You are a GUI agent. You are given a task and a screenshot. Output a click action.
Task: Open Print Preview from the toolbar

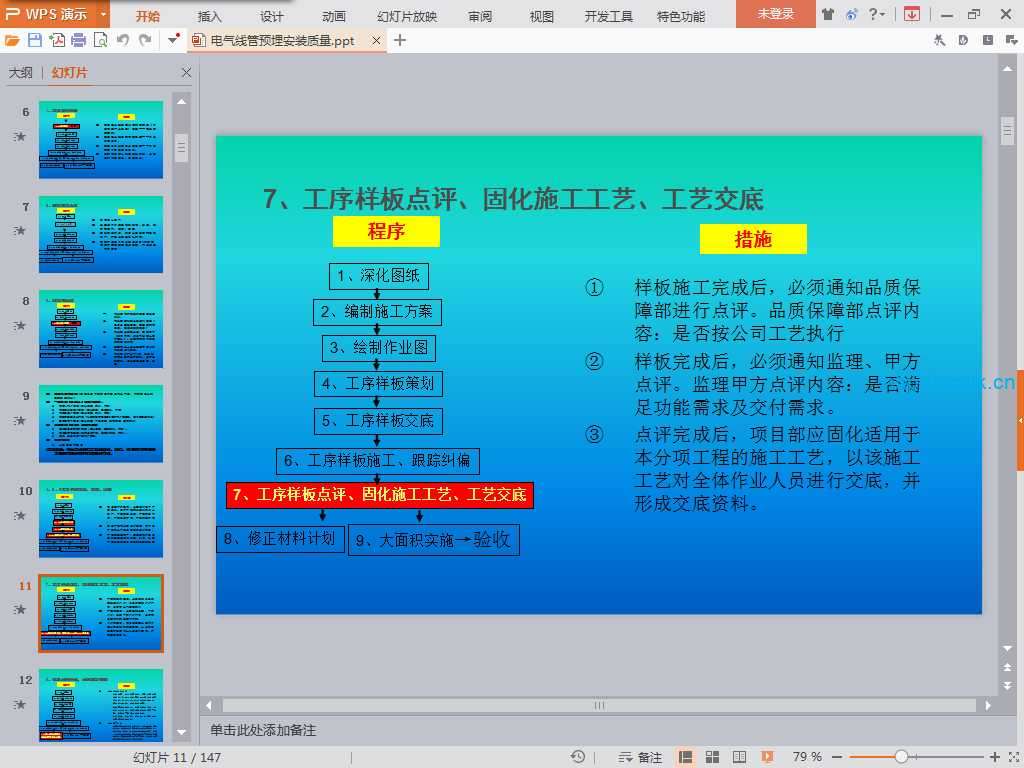100,40
